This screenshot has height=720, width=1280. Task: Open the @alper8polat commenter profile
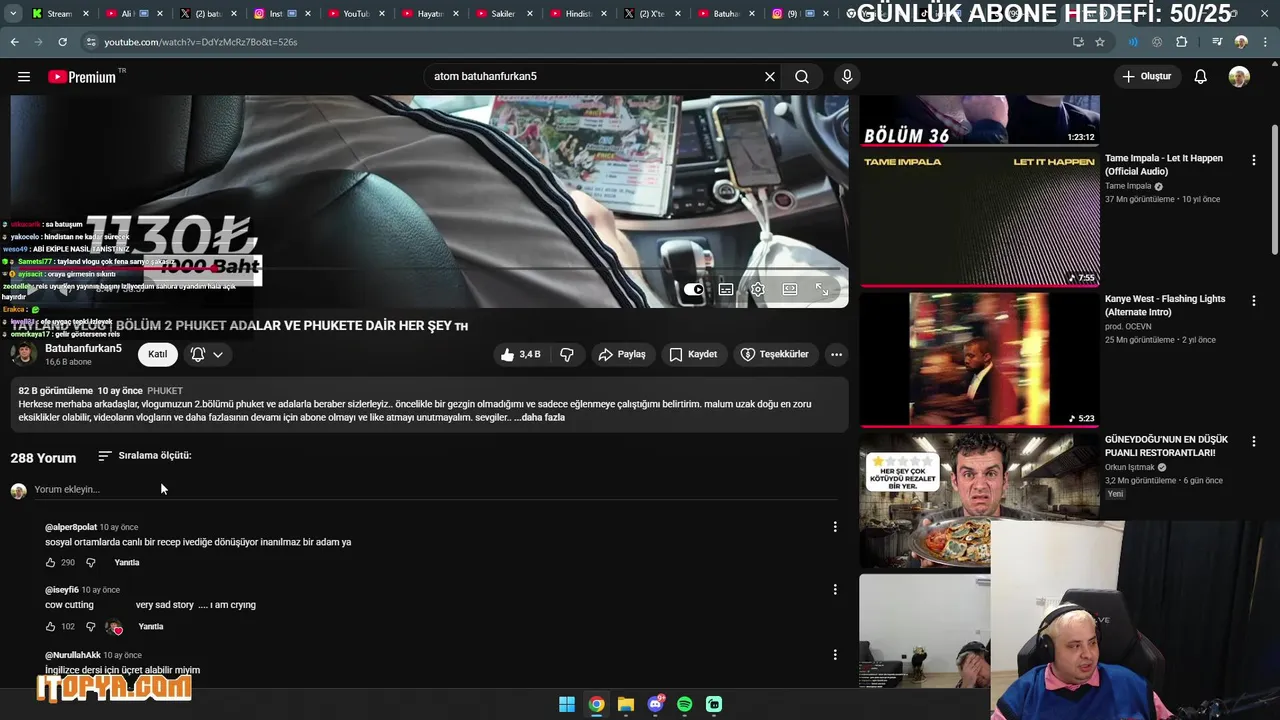(x=71, y=527)
